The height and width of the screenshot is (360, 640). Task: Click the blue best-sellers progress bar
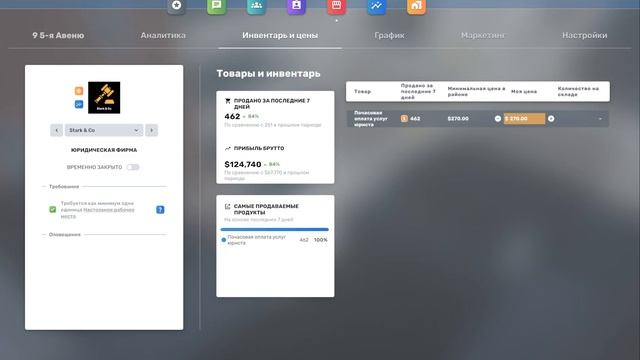(x=275, y=229)
